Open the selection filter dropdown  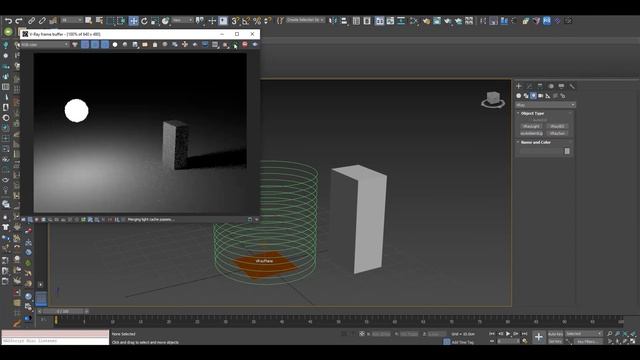[71, 20]
